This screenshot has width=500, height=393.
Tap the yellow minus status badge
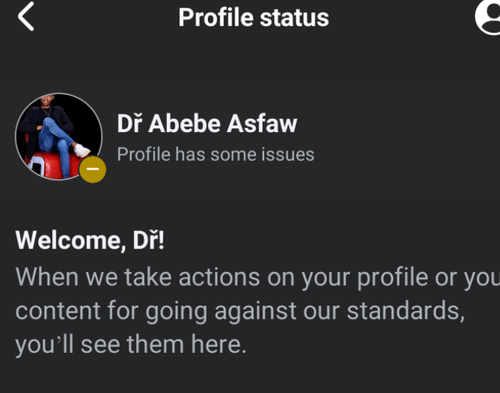click(93, 169)
